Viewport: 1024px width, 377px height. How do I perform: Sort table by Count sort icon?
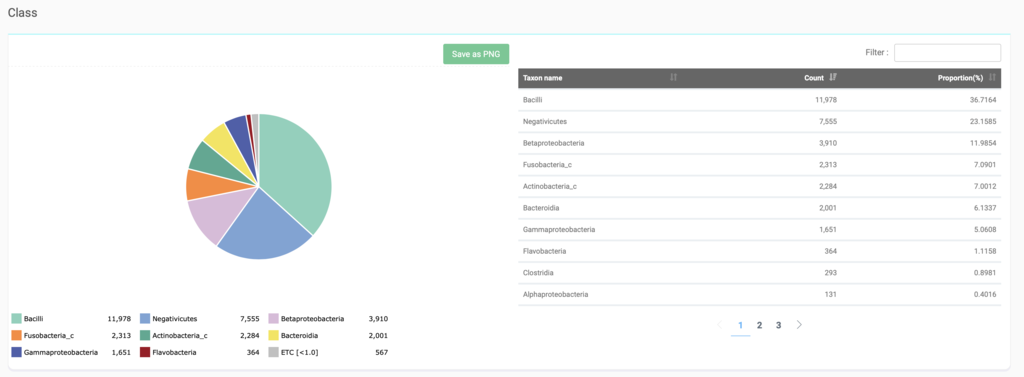coord(833,78)
